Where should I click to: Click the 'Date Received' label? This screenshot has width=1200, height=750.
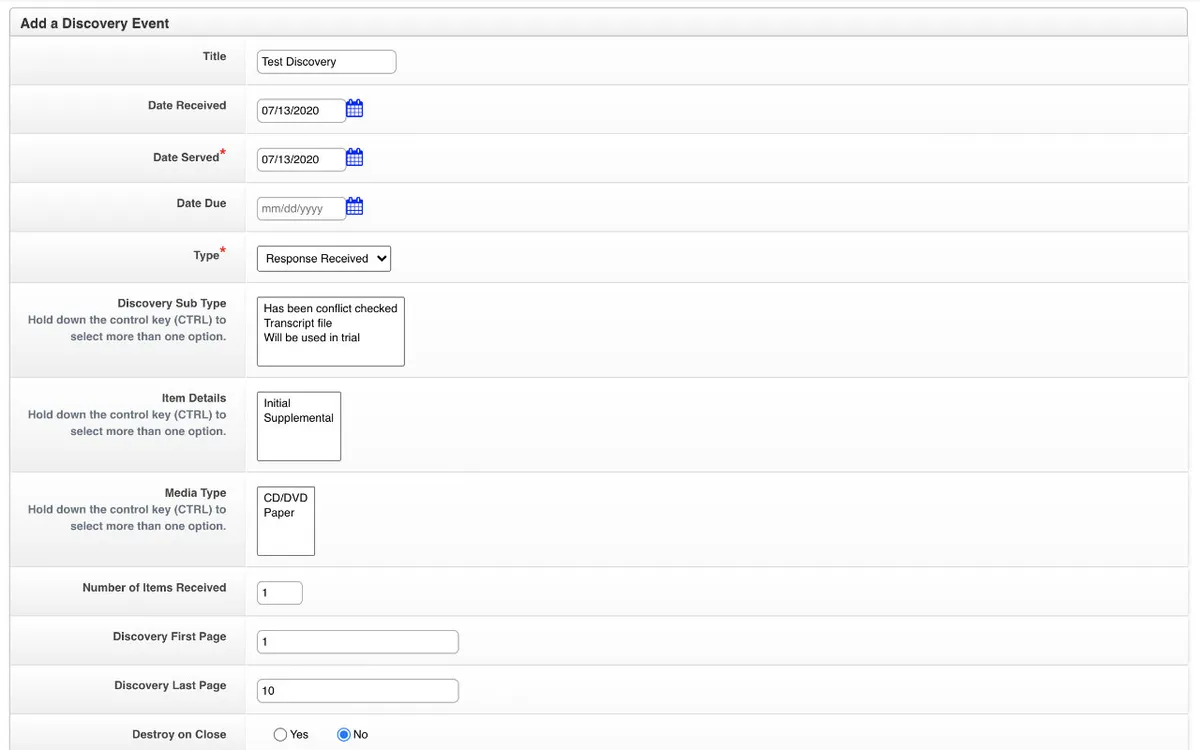tap(187, 106)
